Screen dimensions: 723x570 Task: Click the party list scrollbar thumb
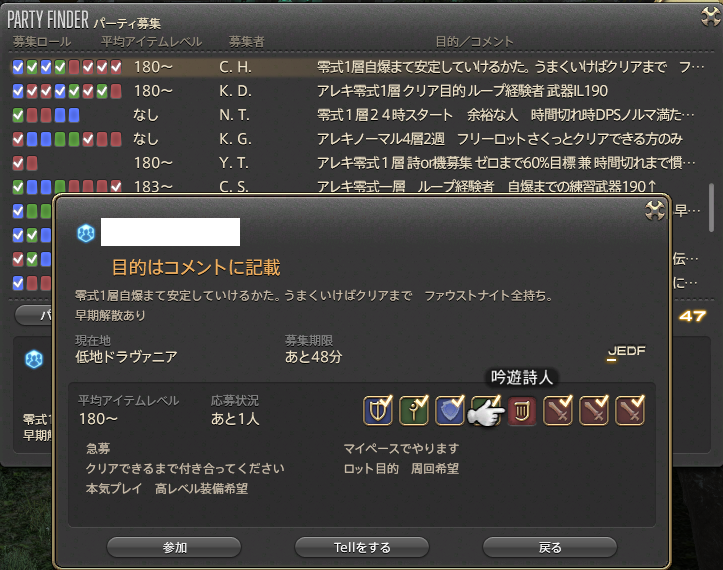[x=711, y=208]
